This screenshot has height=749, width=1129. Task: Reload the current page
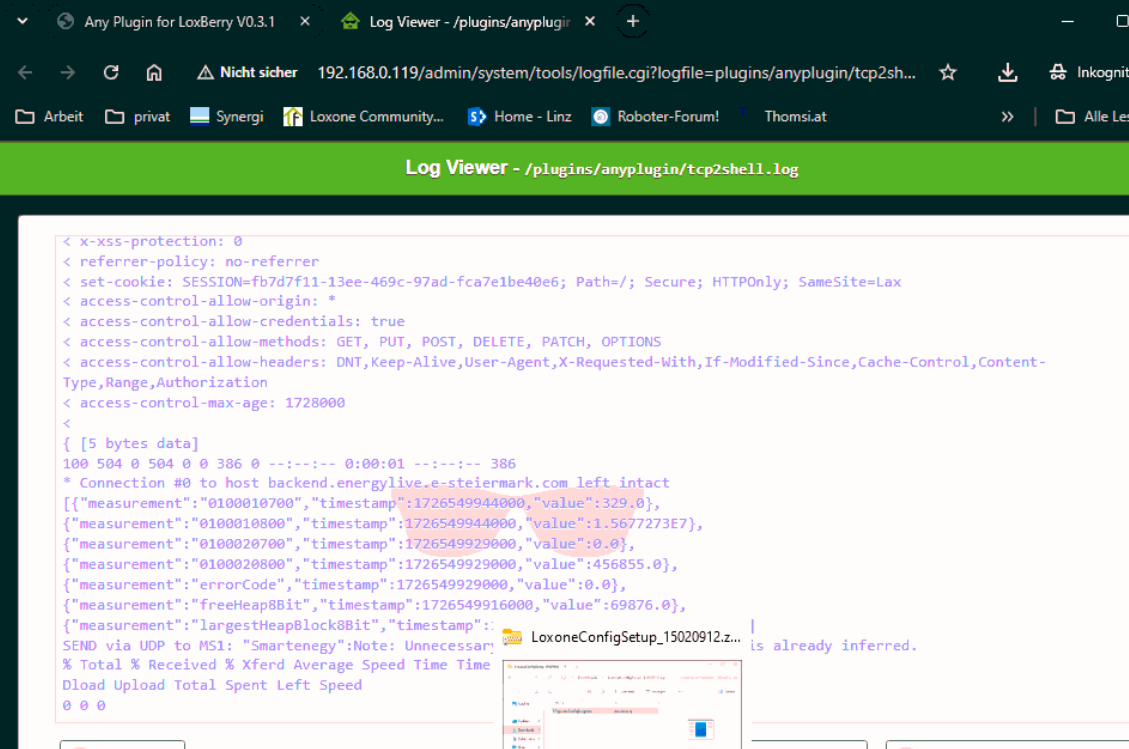111,72
